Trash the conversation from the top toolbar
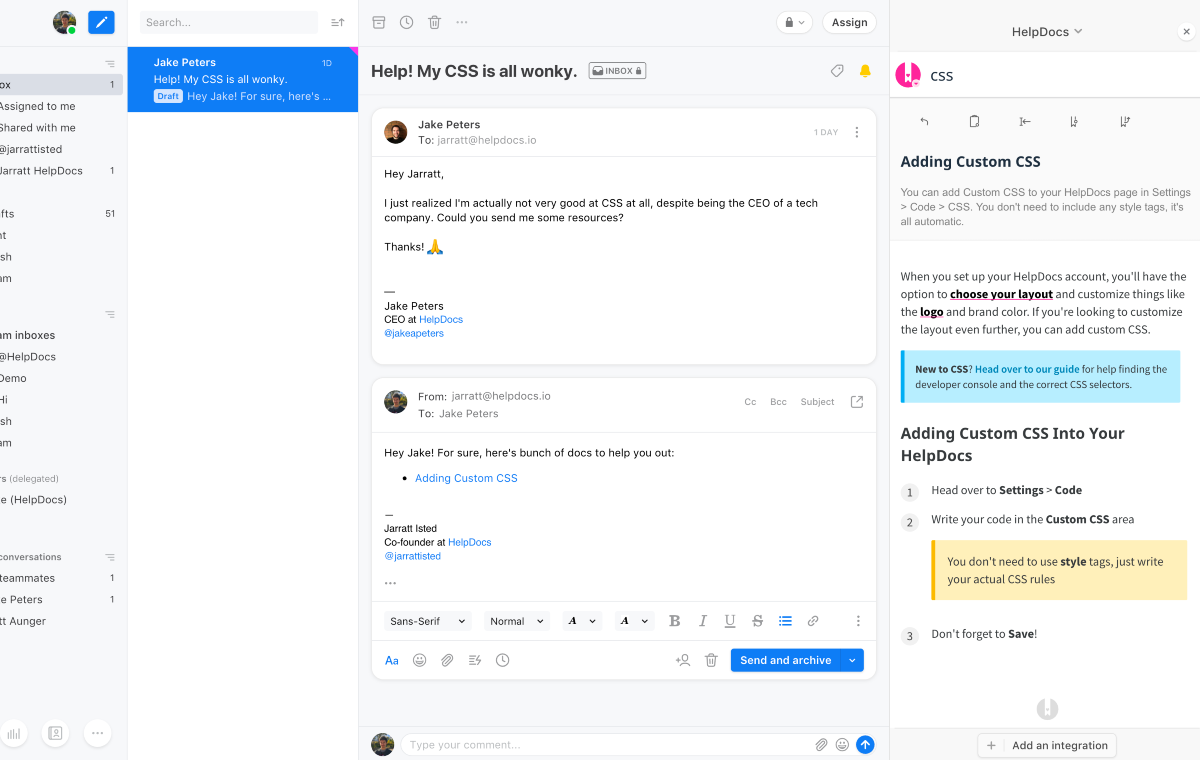Screen dimensions: 1200x760 tap(434, 22)
